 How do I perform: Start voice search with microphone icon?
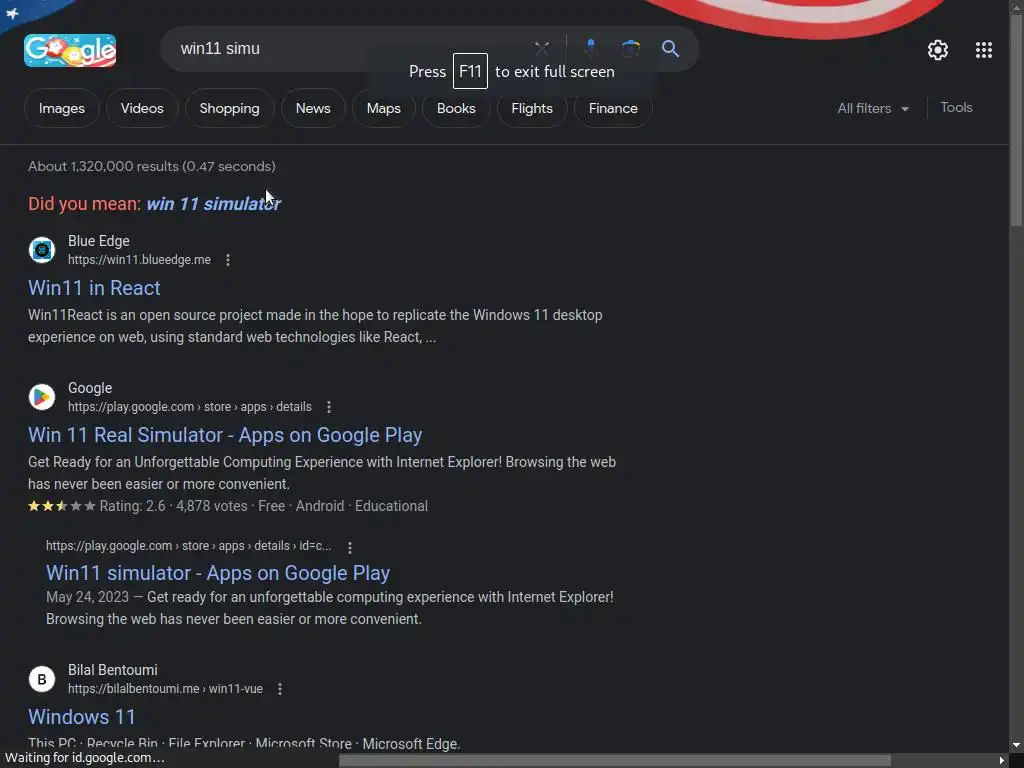tap(590, 48)
